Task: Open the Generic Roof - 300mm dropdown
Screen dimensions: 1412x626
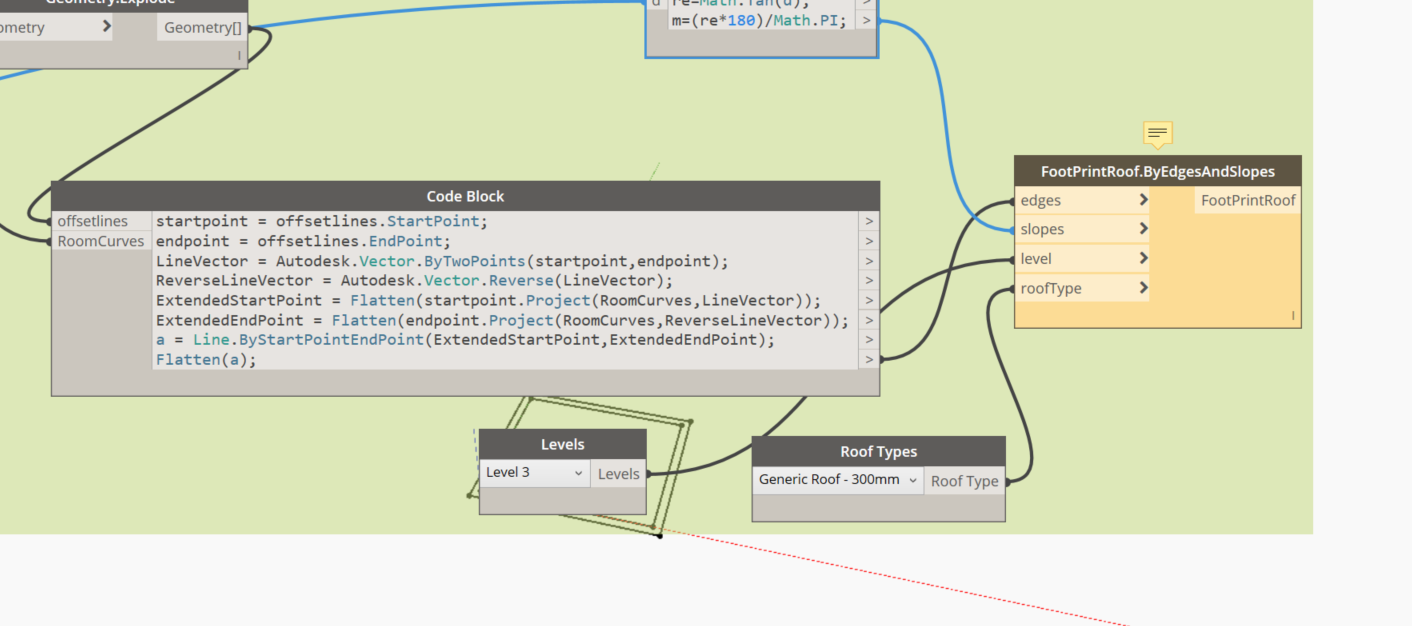Action: [837, 479]
